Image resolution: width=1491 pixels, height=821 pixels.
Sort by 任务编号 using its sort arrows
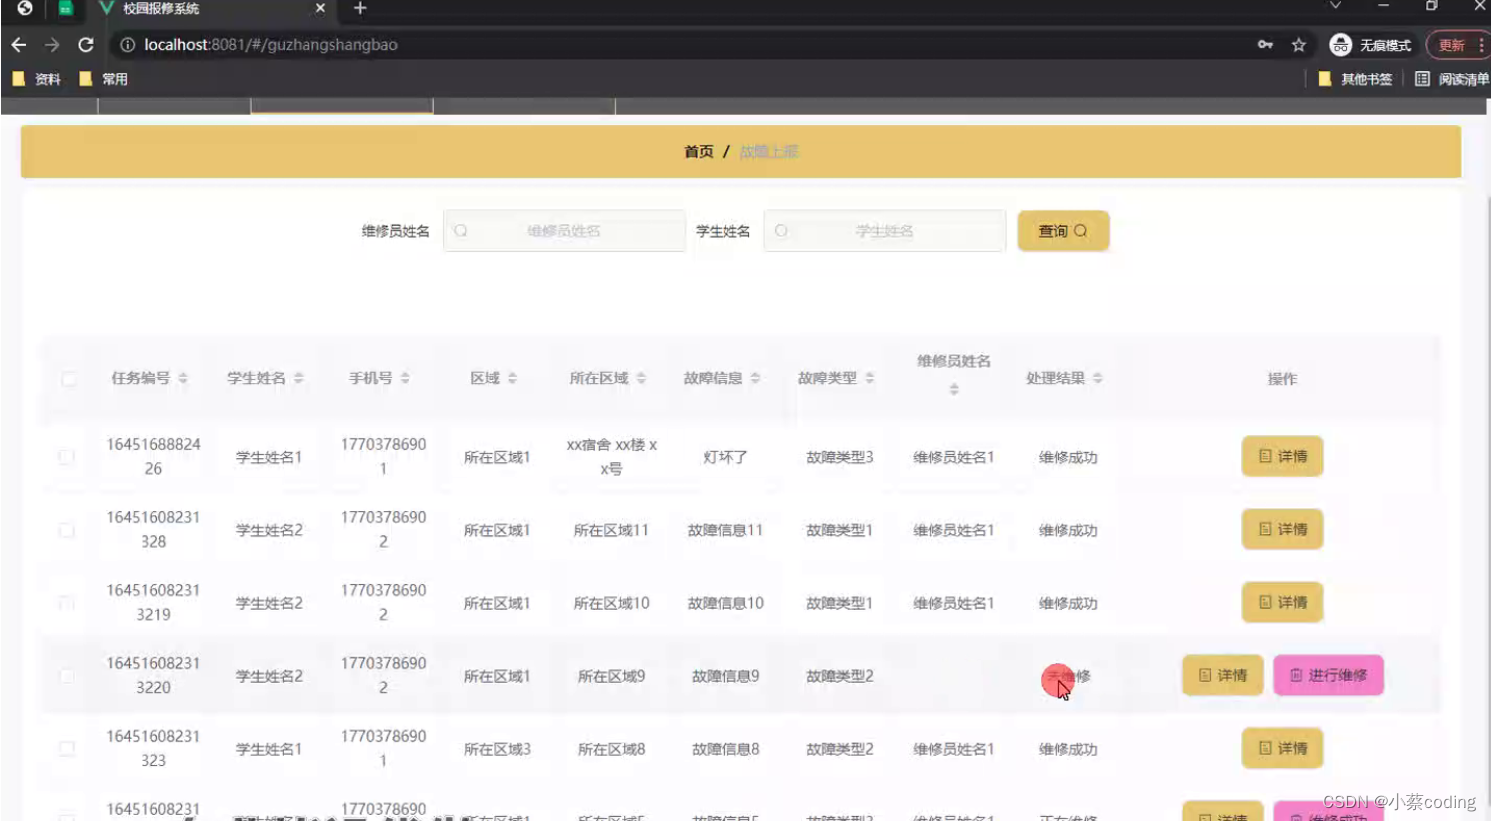(x=184, y=378)
